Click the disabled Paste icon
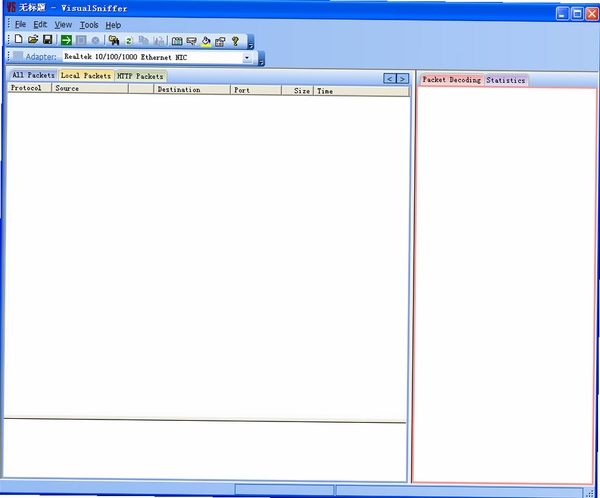Viewport: 600px width, 498px height. [x=159, y=41]
